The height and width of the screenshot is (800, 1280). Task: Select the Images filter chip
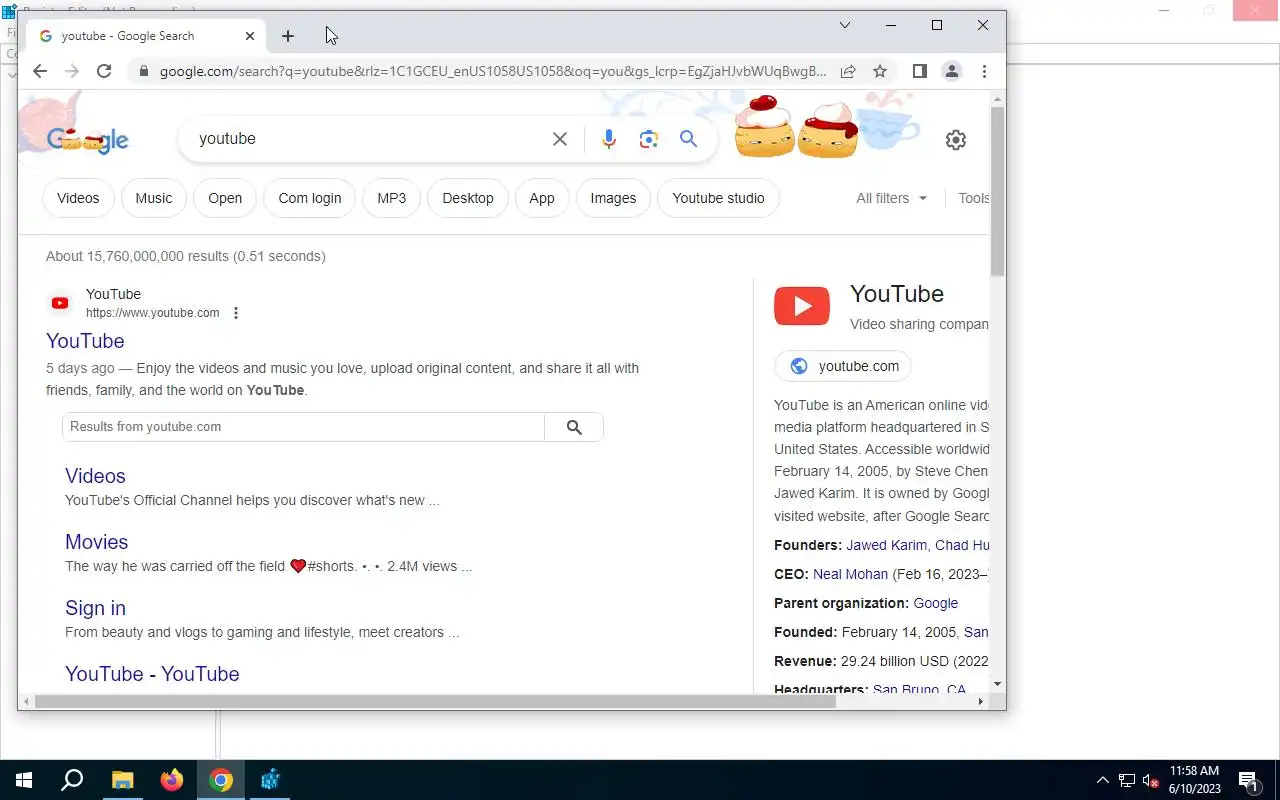(613, 198)
